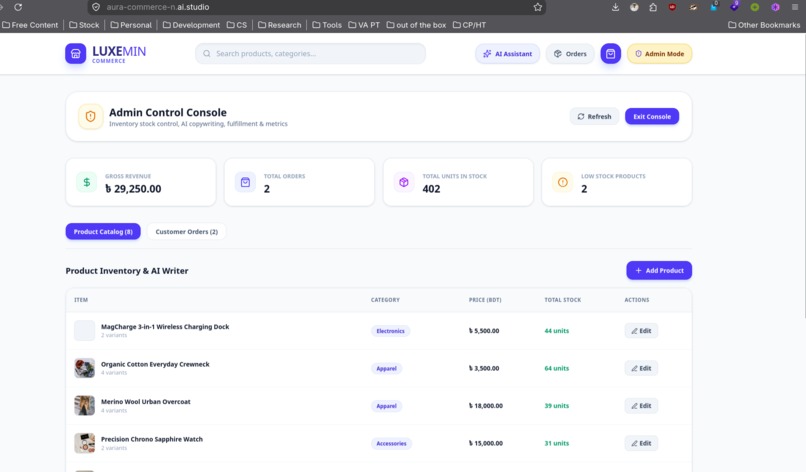Open the shopping cart icon button

coord(610,53)
